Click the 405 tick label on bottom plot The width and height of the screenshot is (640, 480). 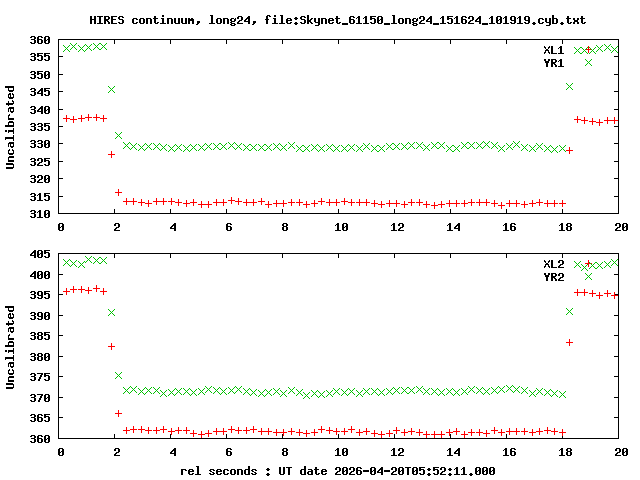[41, 255]
